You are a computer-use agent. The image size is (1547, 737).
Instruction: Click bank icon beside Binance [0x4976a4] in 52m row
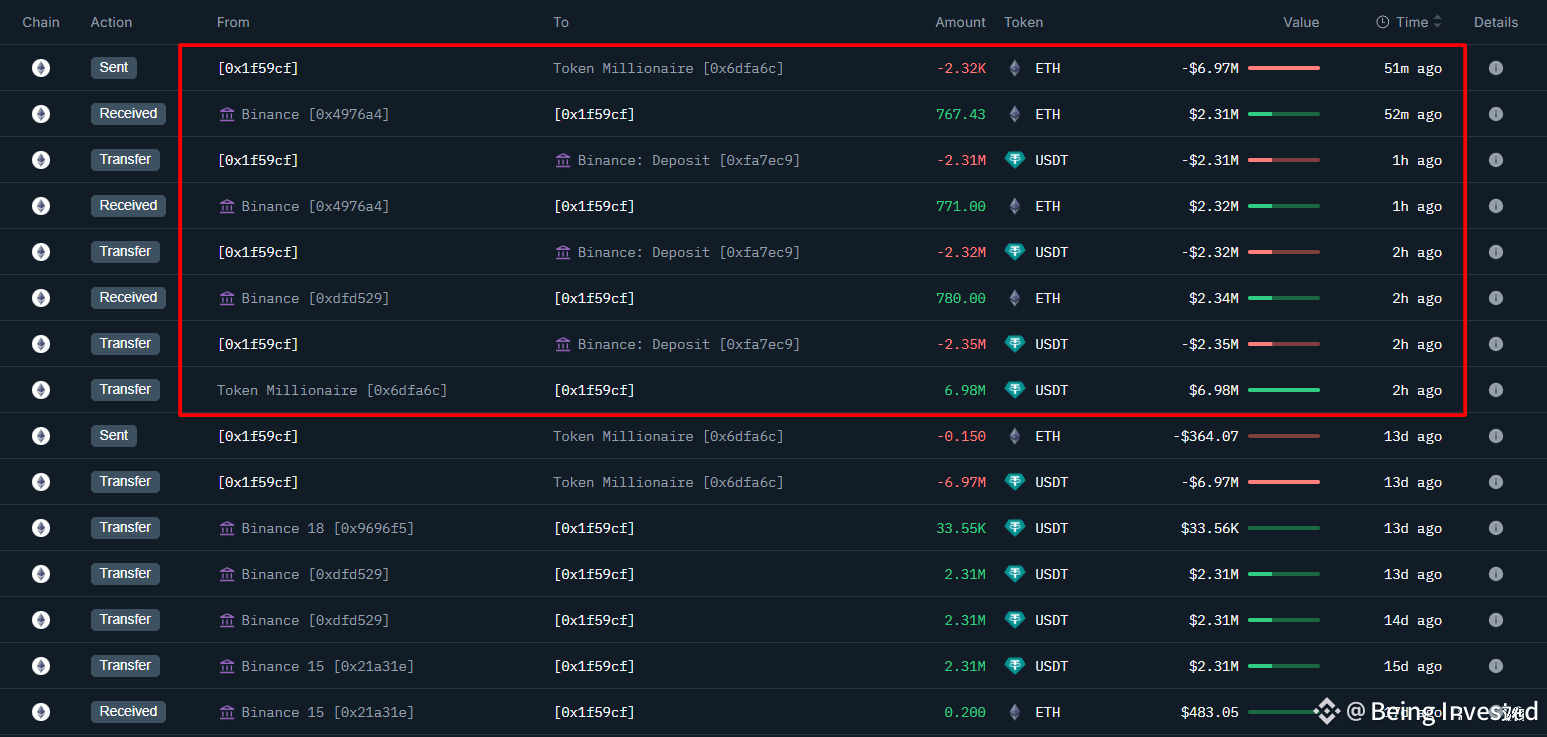pyautogui.click(x=227, y=114)
